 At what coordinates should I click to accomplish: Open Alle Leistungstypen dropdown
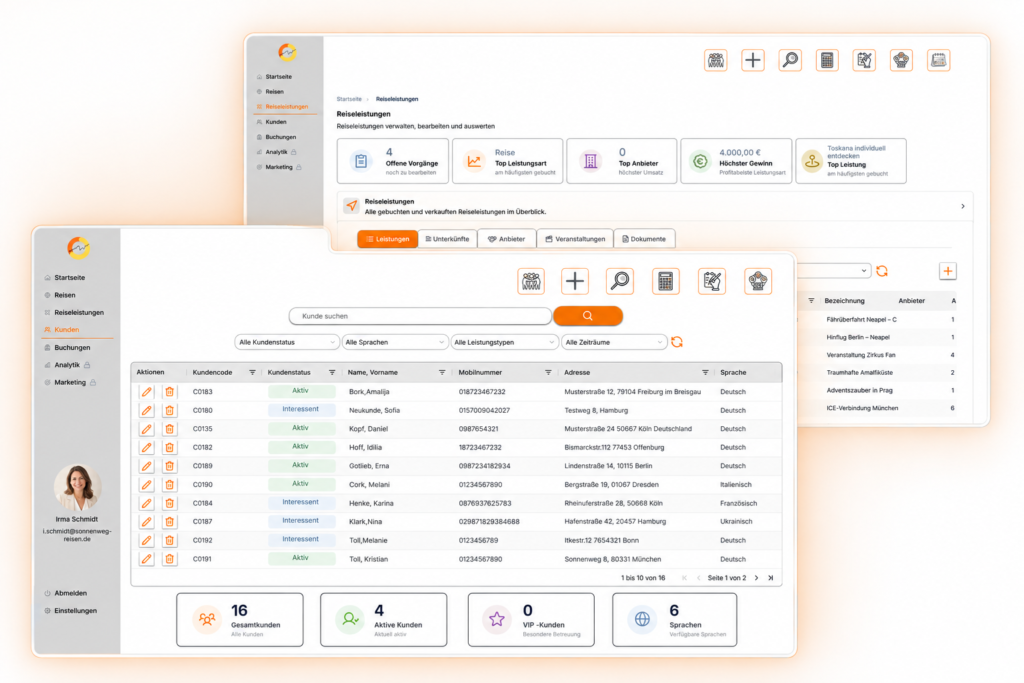(x=504, y=342)
